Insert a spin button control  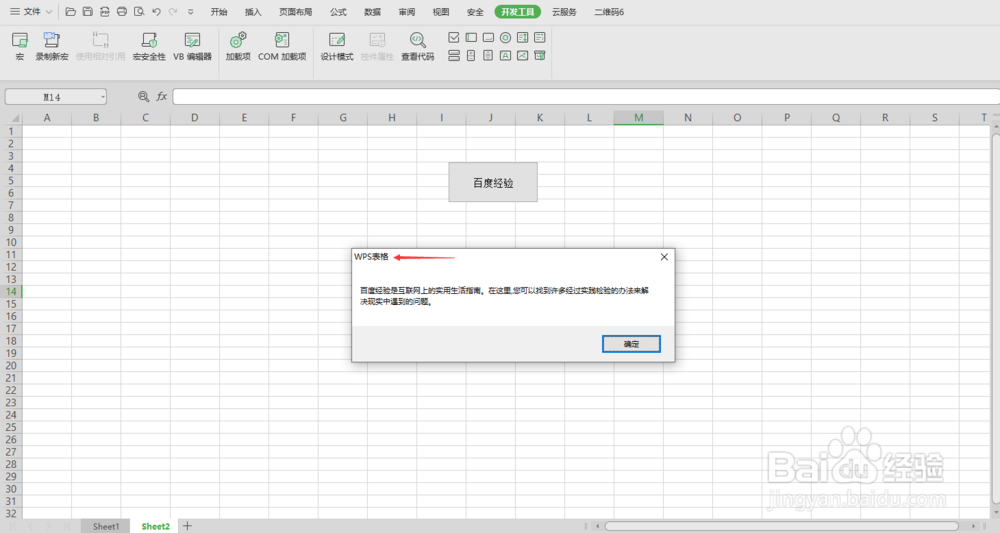coord(471,55)
